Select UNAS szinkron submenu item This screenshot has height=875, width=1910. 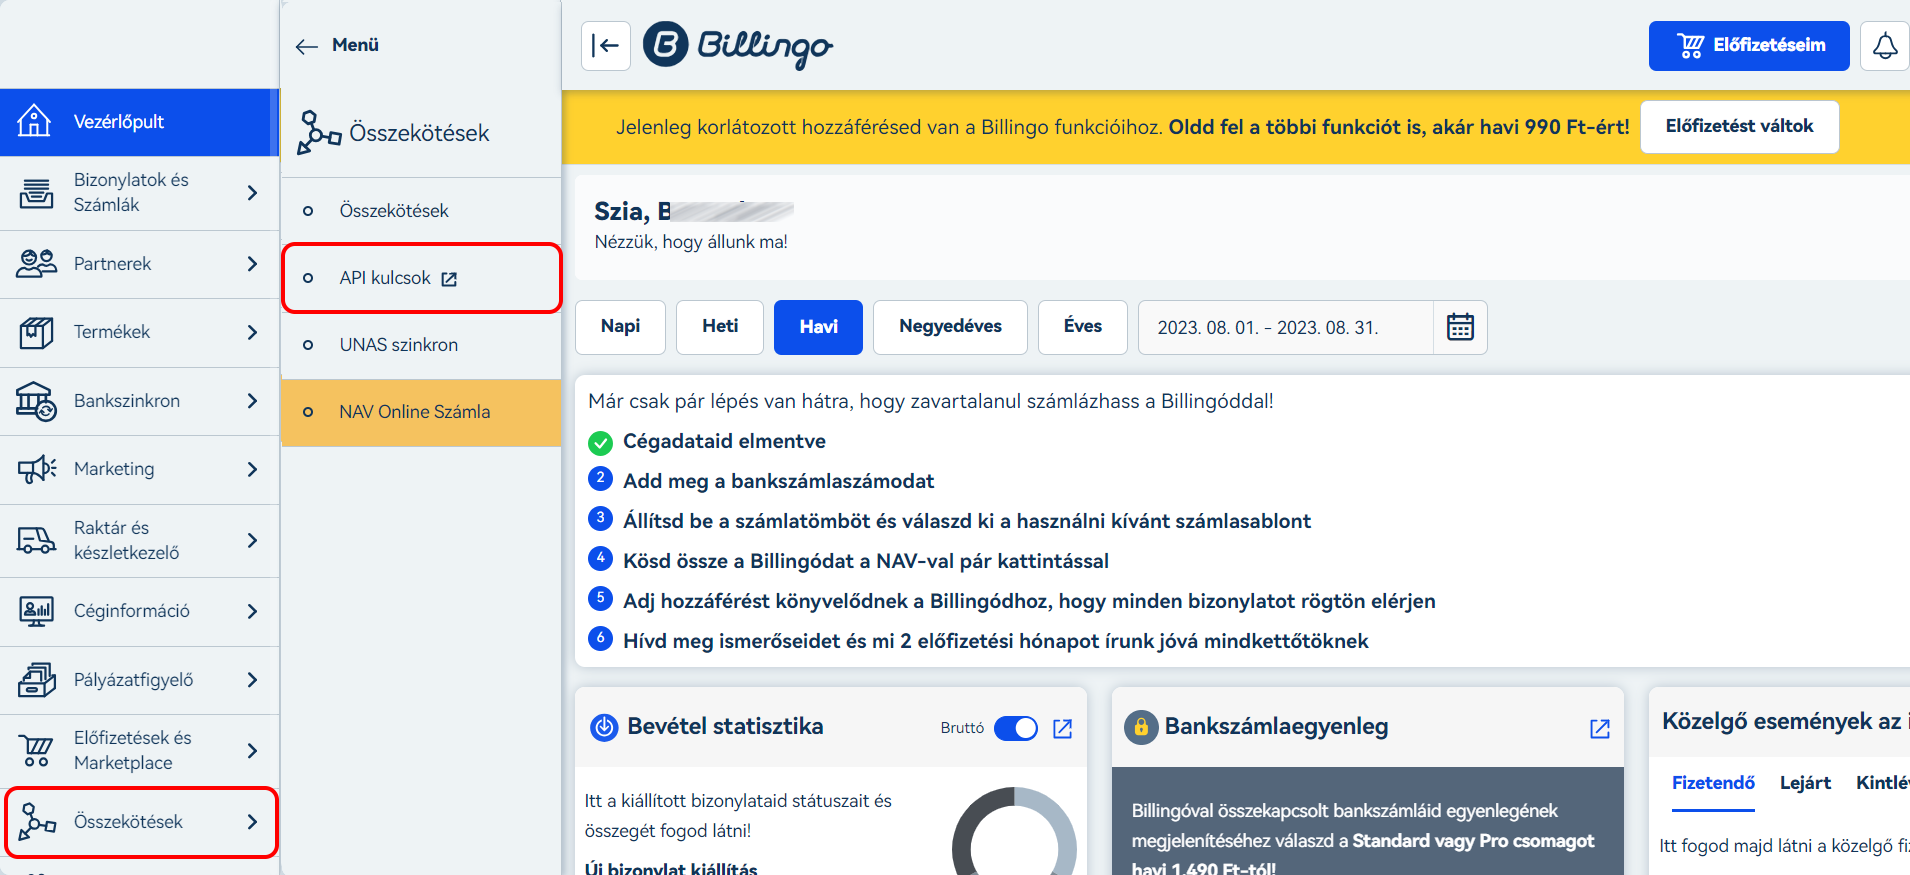(421, 345)
